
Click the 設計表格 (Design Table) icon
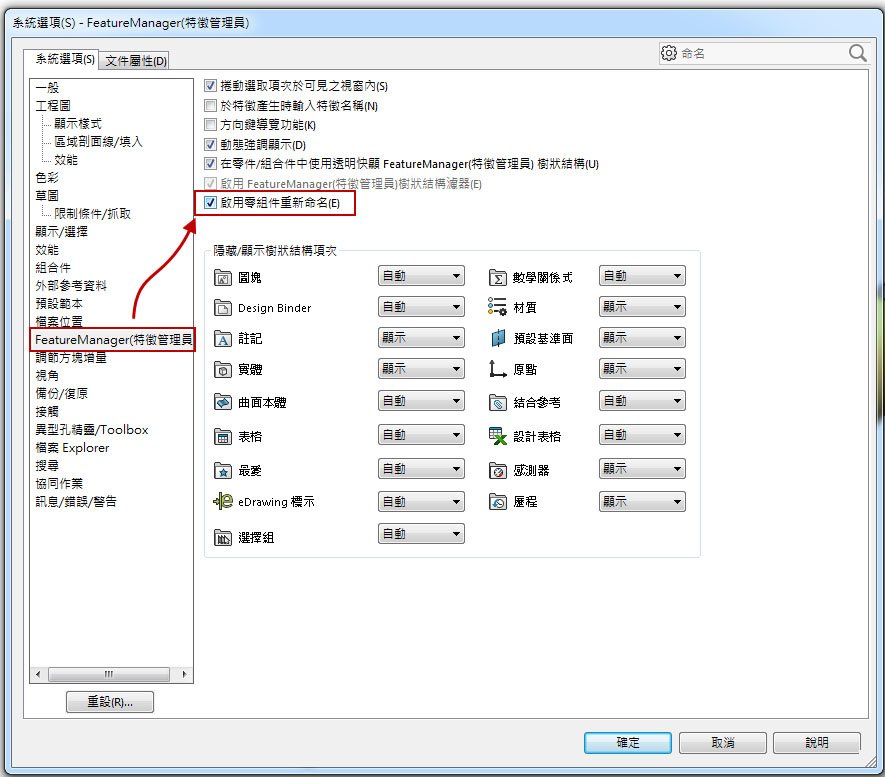point(498,436)
